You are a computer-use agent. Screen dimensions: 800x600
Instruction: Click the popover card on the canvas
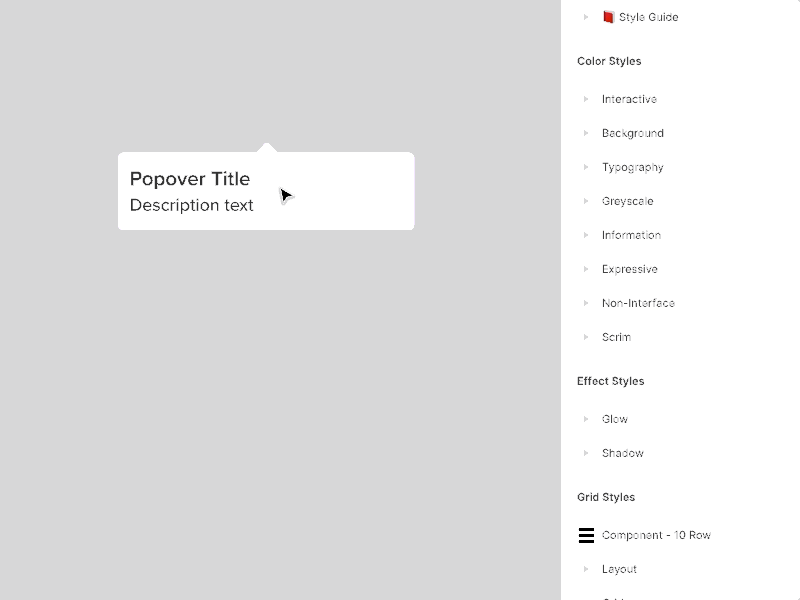(x=265, y=190)
